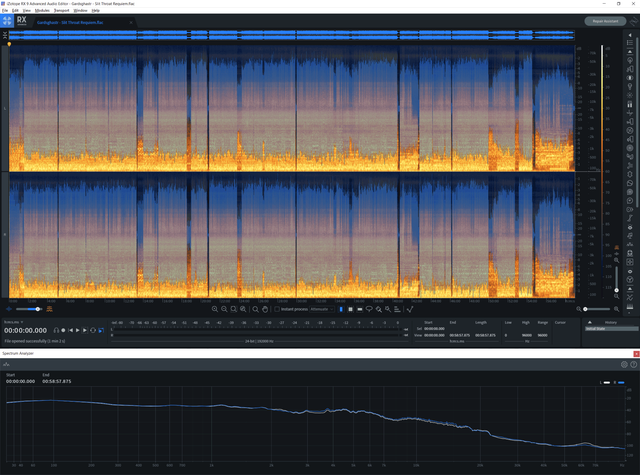Click the selection Start time field
This screenshot has width=640, height=475.
[x=434, y=329]
